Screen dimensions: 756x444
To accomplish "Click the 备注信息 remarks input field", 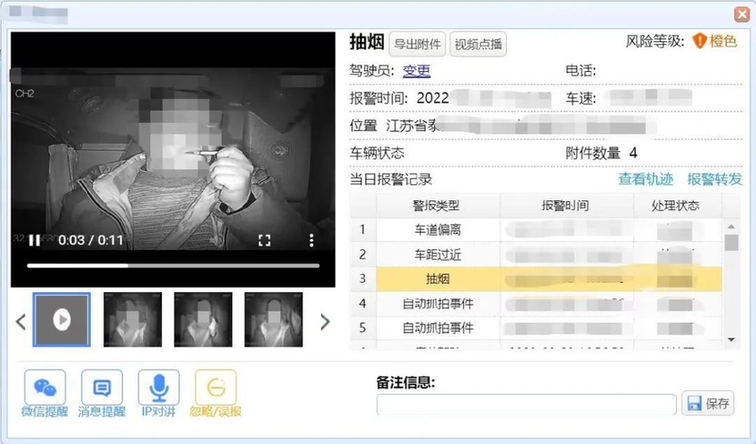I will coord(526,404).
